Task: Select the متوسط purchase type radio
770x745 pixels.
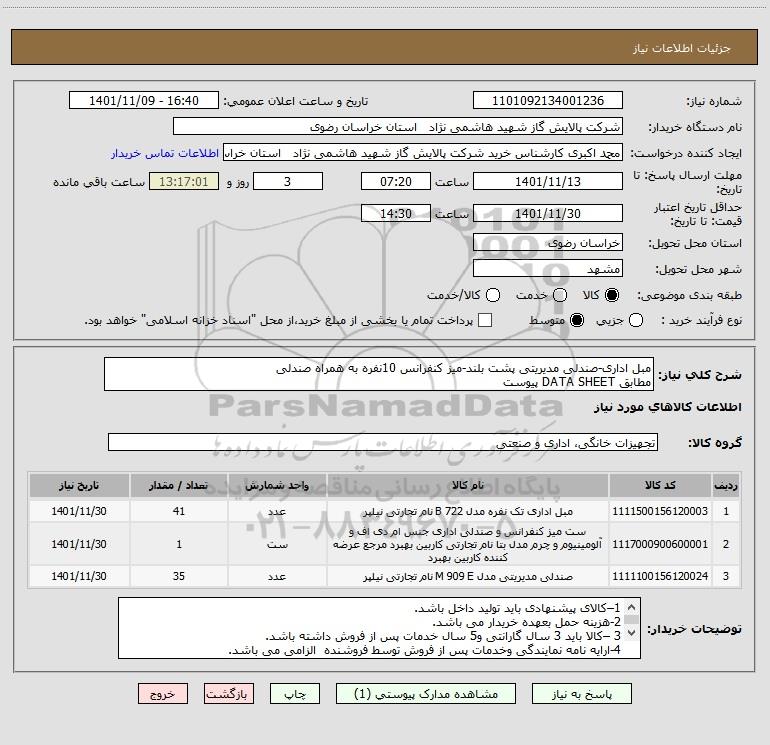Action: pos(577,320)
